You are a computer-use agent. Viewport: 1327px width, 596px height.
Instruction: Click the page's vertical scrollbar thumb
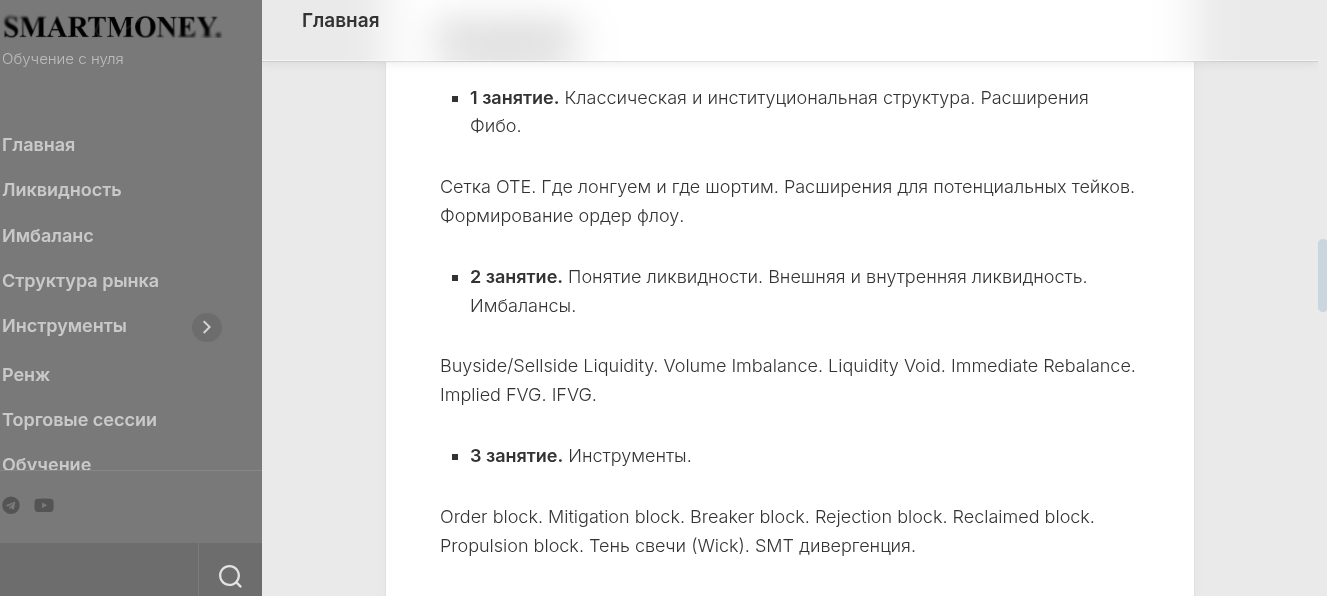point(1321,275)
